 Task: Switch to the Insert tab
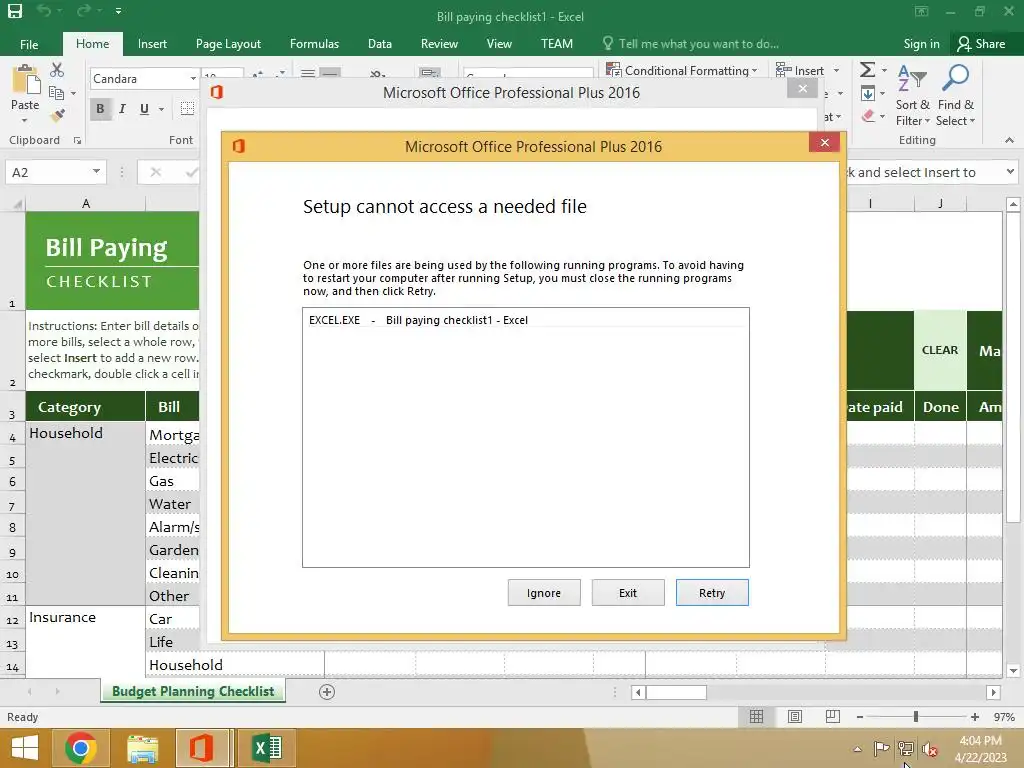point(152,44)
